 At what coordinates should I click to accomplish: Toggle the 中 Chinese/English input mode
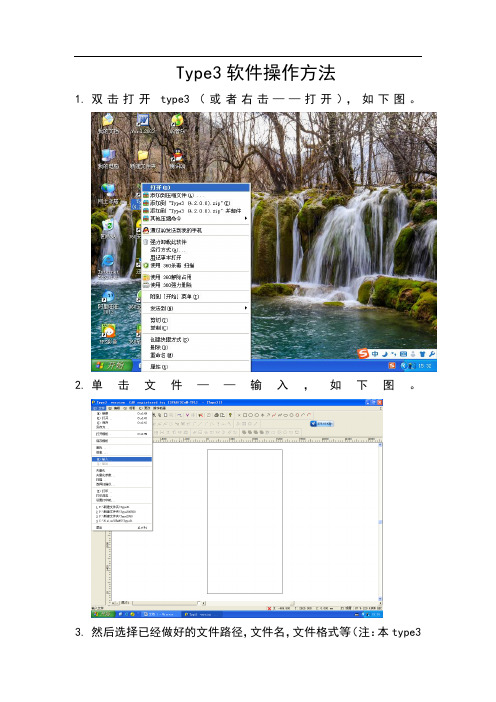[x=375, y=354]
